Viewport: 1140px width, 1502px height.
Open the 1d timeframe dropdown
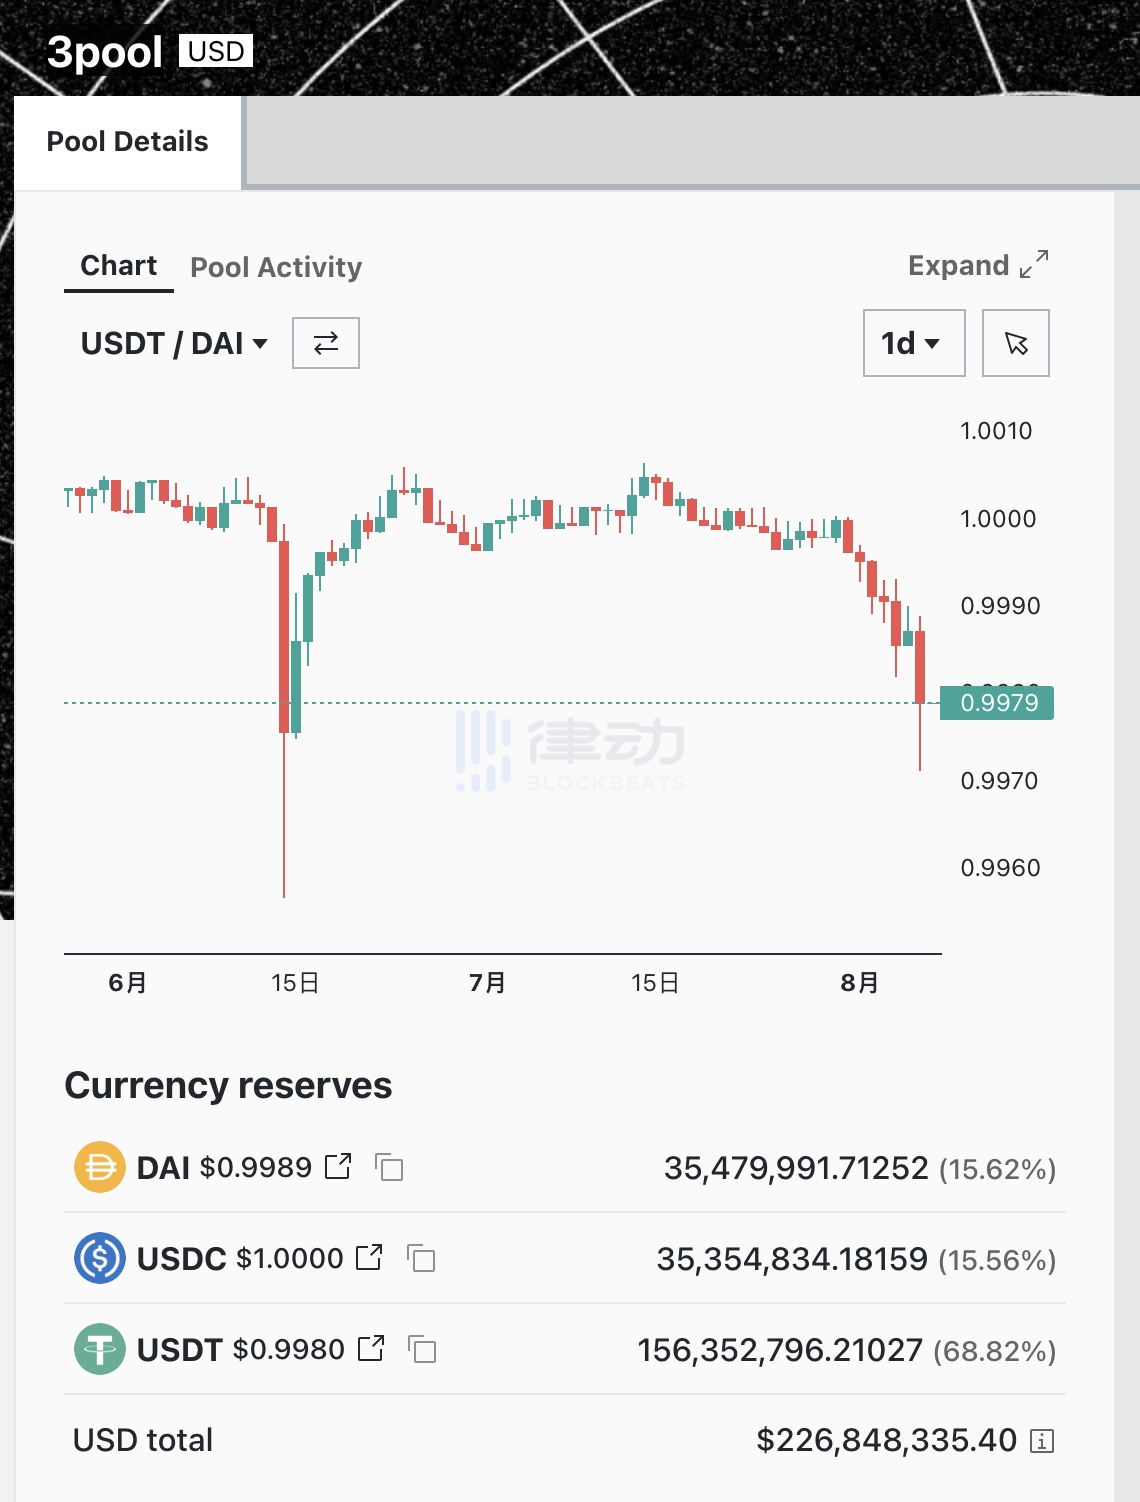(913, 343)
